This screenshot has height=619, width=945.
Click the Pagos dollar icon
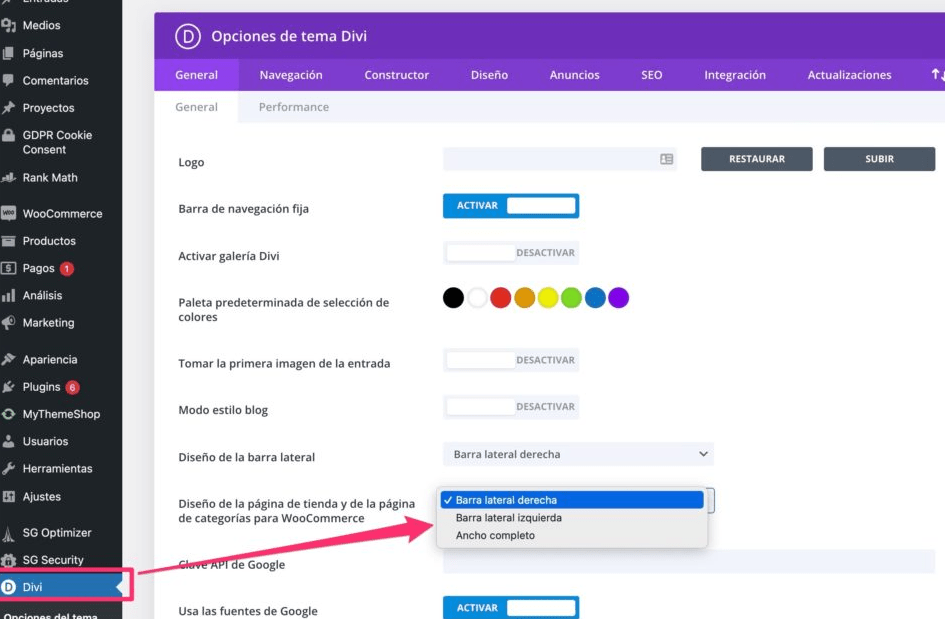(x=8, y=268)
